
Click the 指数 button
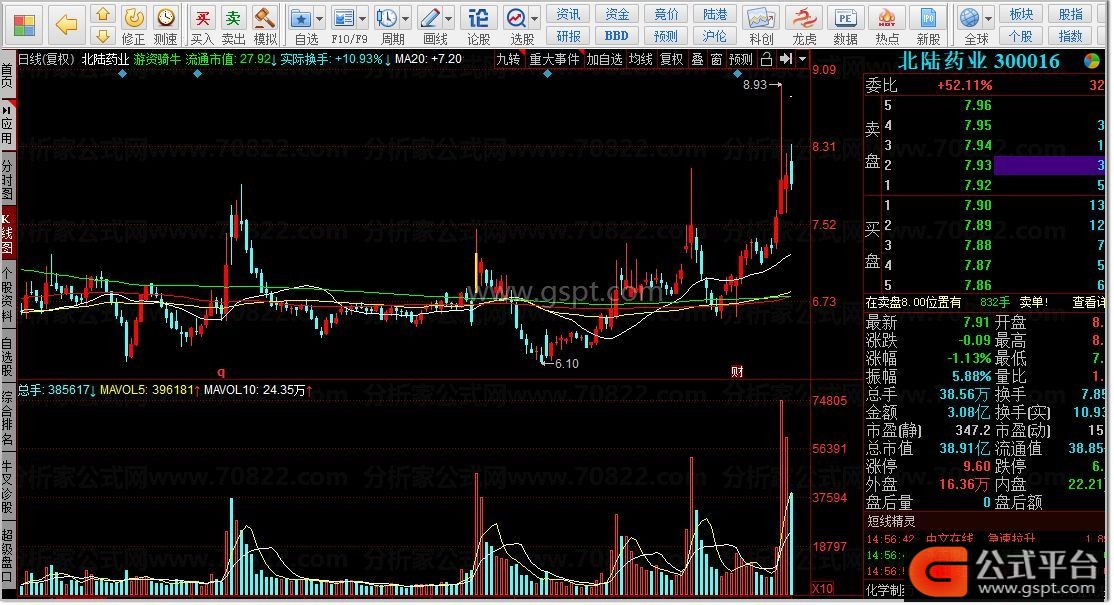pyautogui.click(x=1071, y=36)
